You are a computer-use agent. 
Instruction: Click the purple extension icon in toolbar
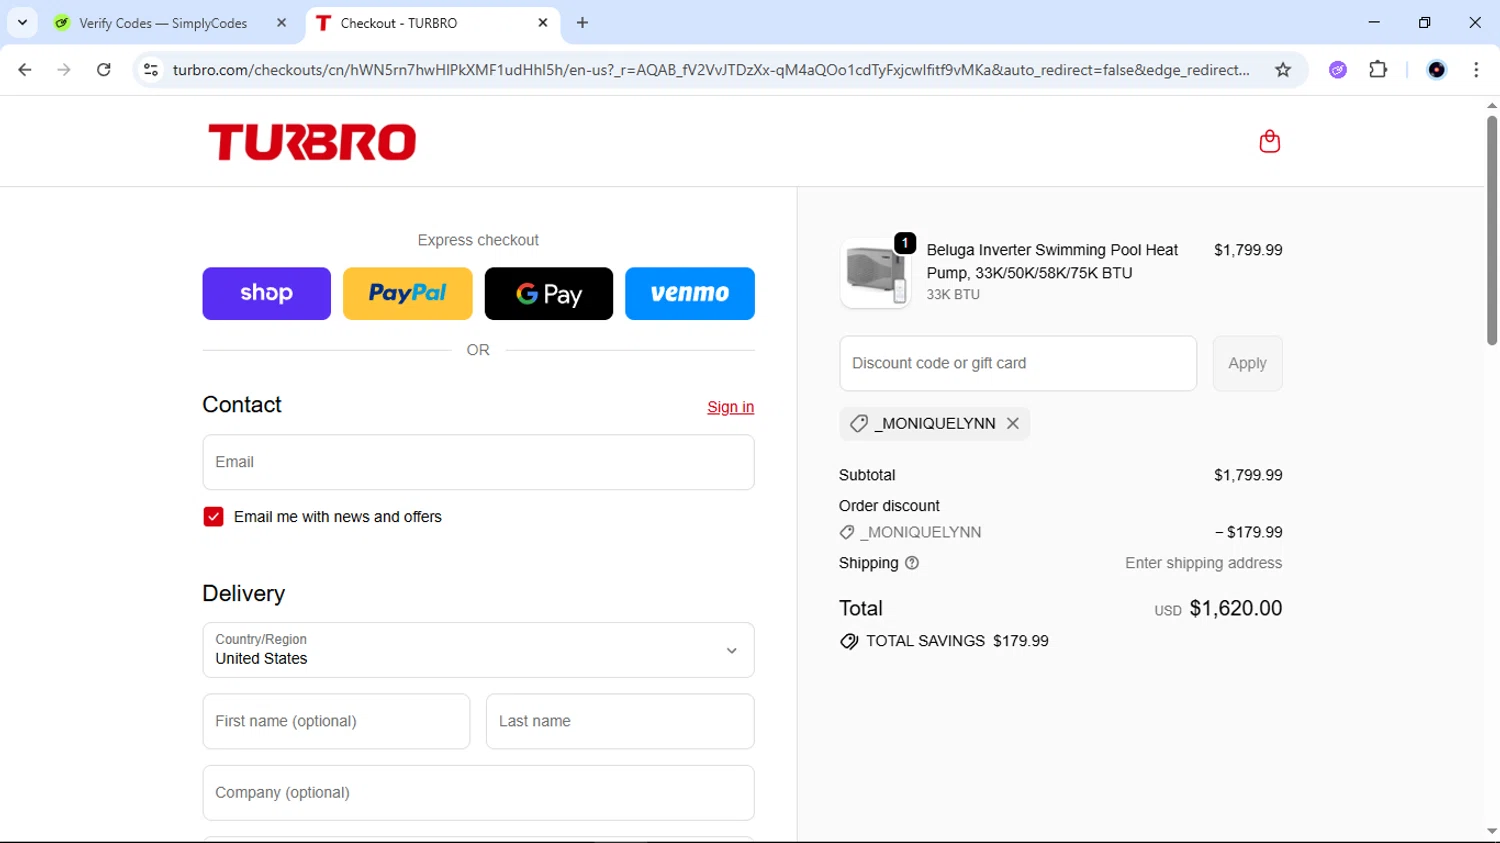(x=1338, y=70)
